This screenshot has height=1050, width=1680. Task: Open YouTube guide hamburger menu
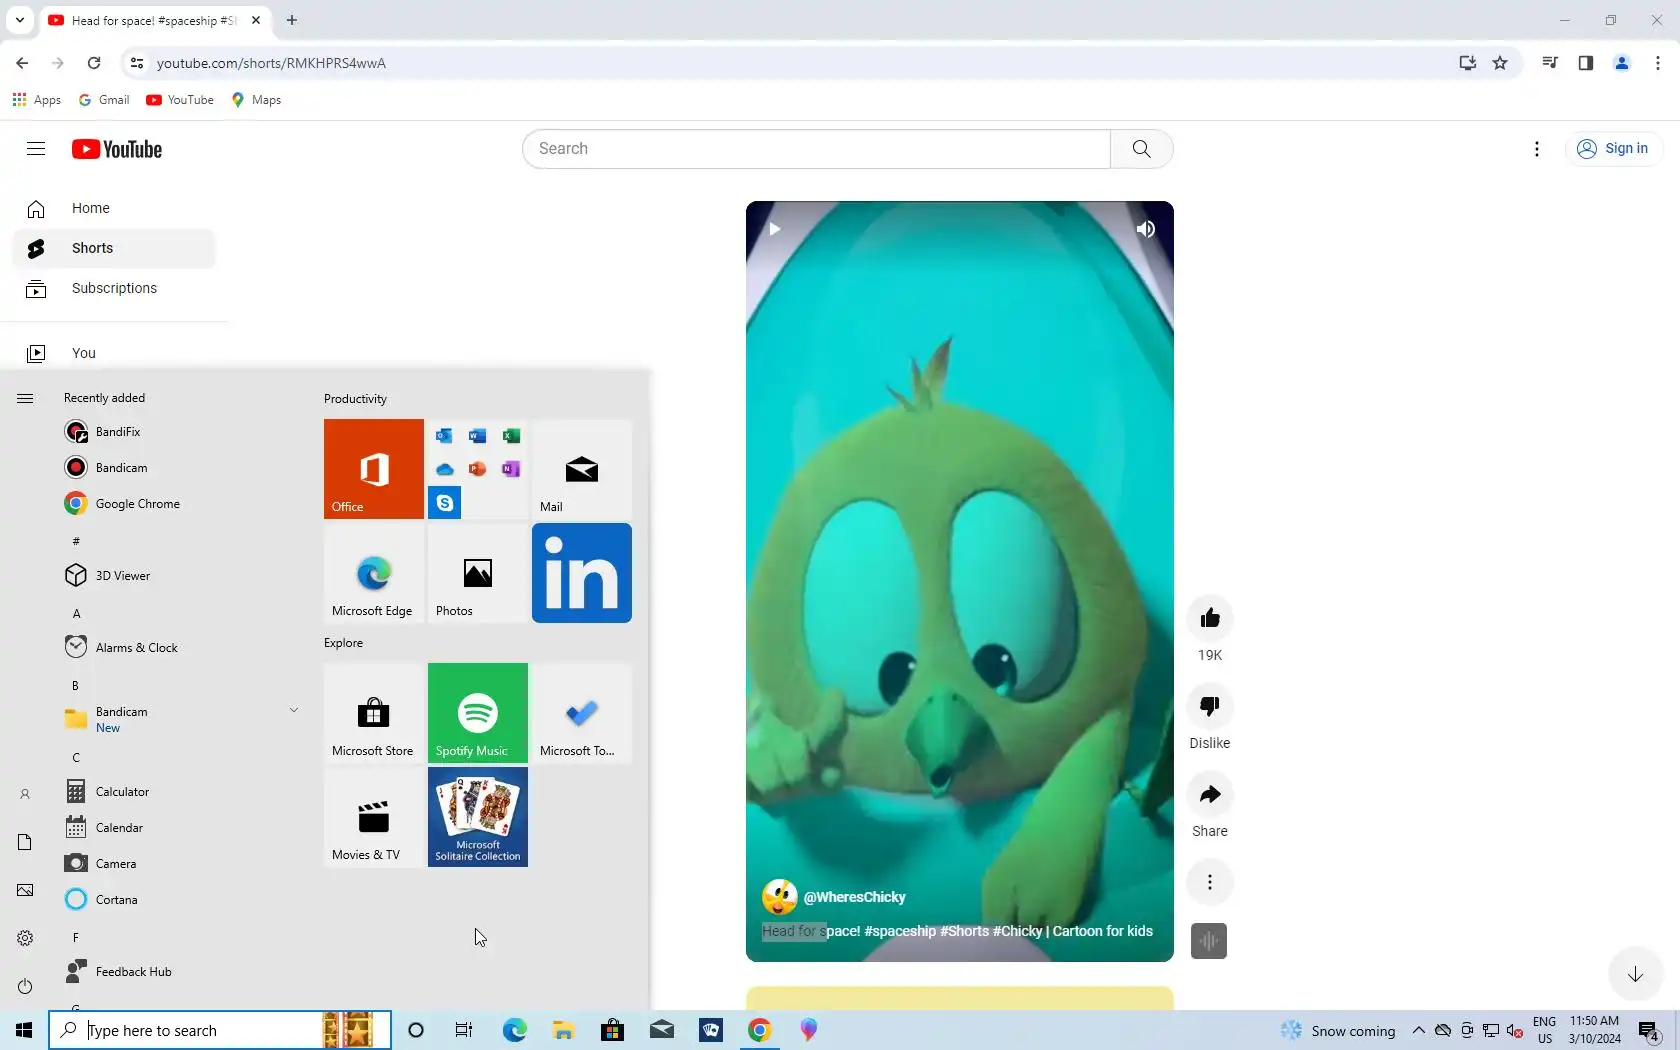tap(36, 149)
